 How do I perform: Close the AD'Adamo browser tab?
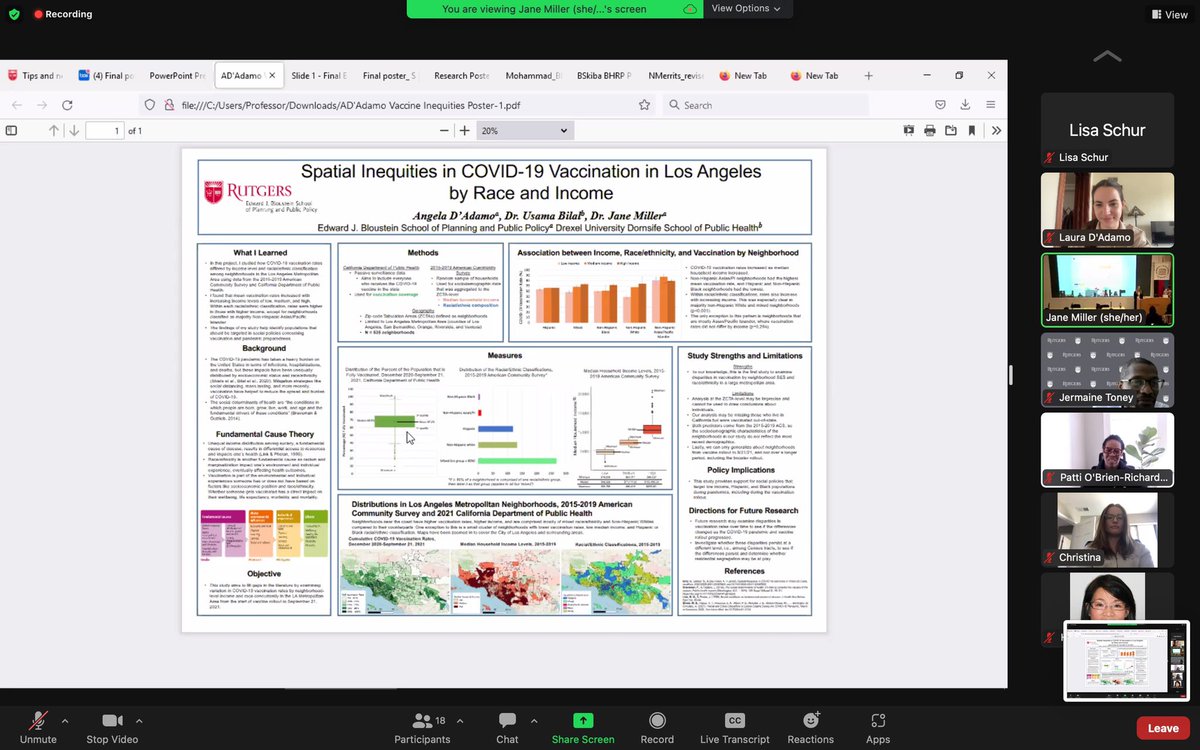(271, 76)
